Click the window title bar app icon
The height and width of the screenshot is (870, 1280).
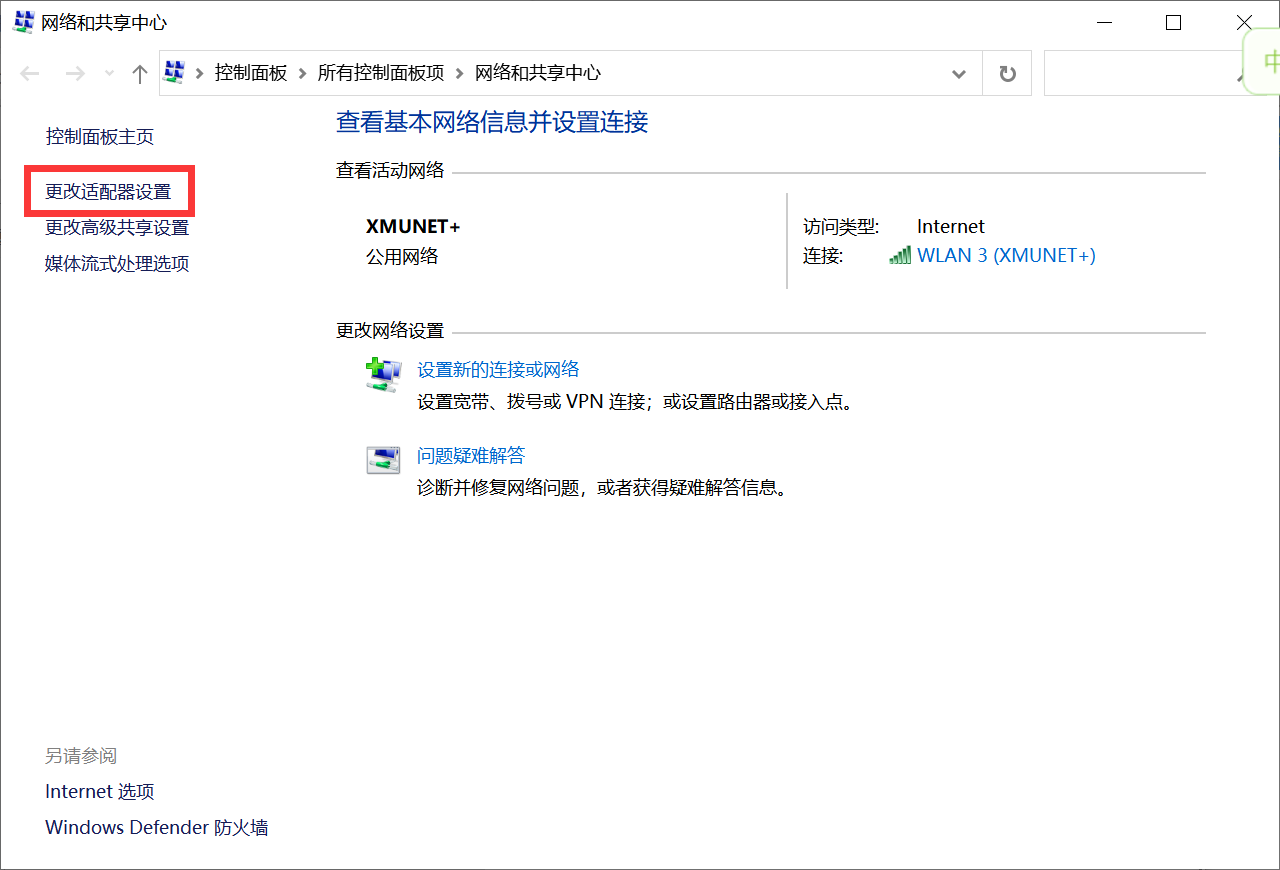point(23,22)
